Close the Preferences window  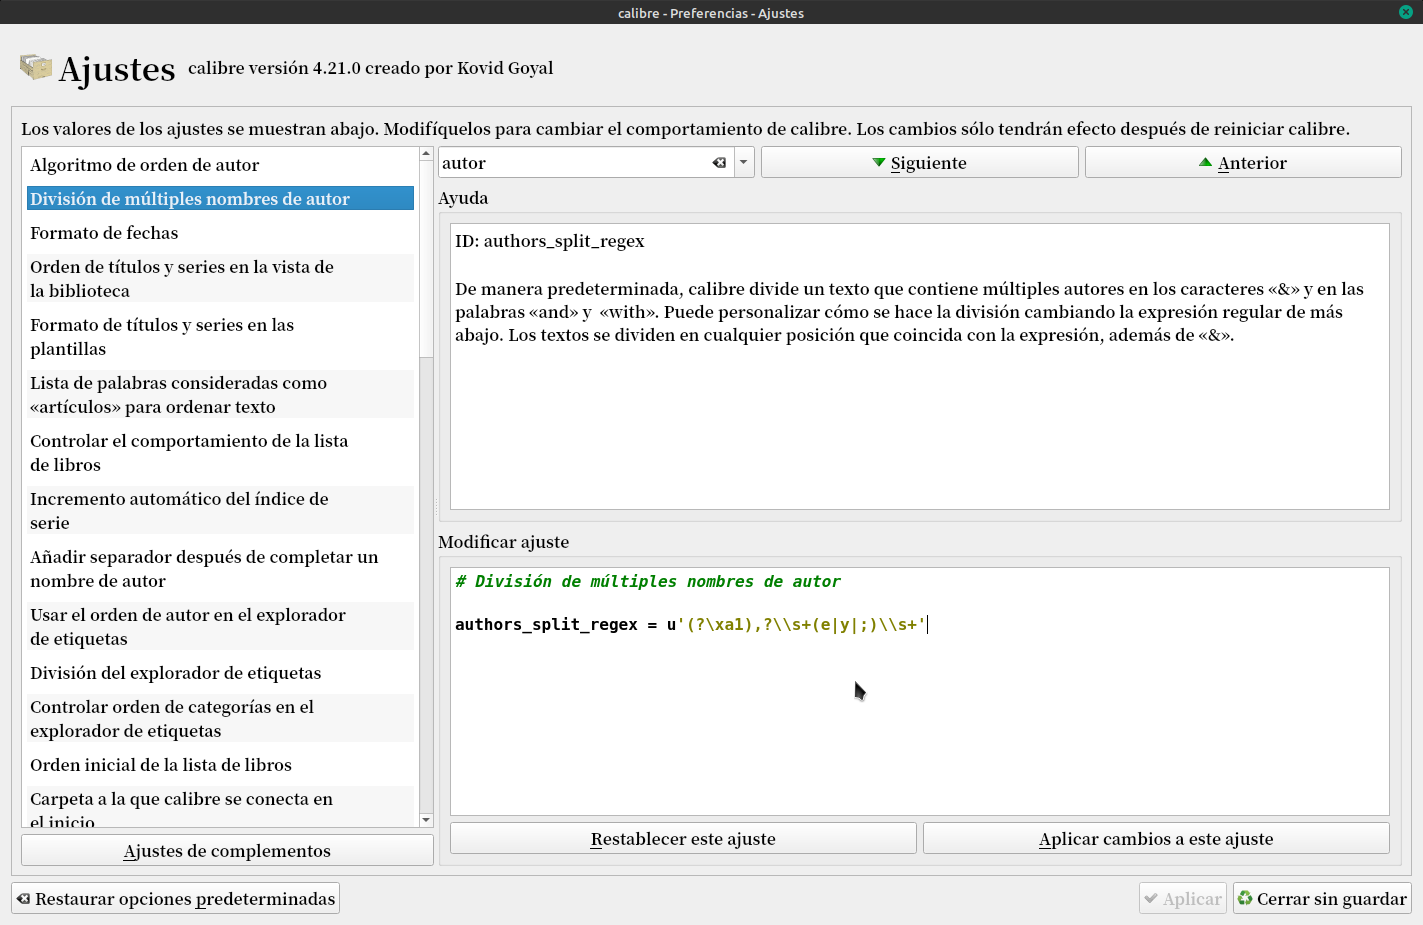pyautogui.click(x=1405, y=12)
